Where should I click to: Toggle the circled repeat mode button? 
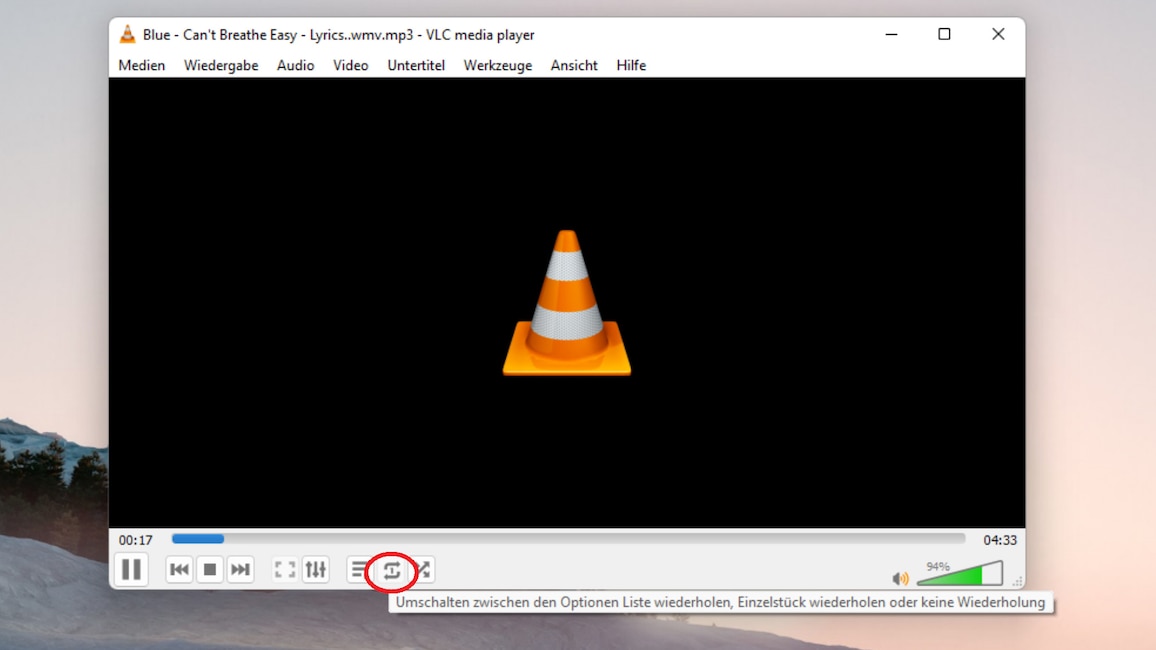391,569
